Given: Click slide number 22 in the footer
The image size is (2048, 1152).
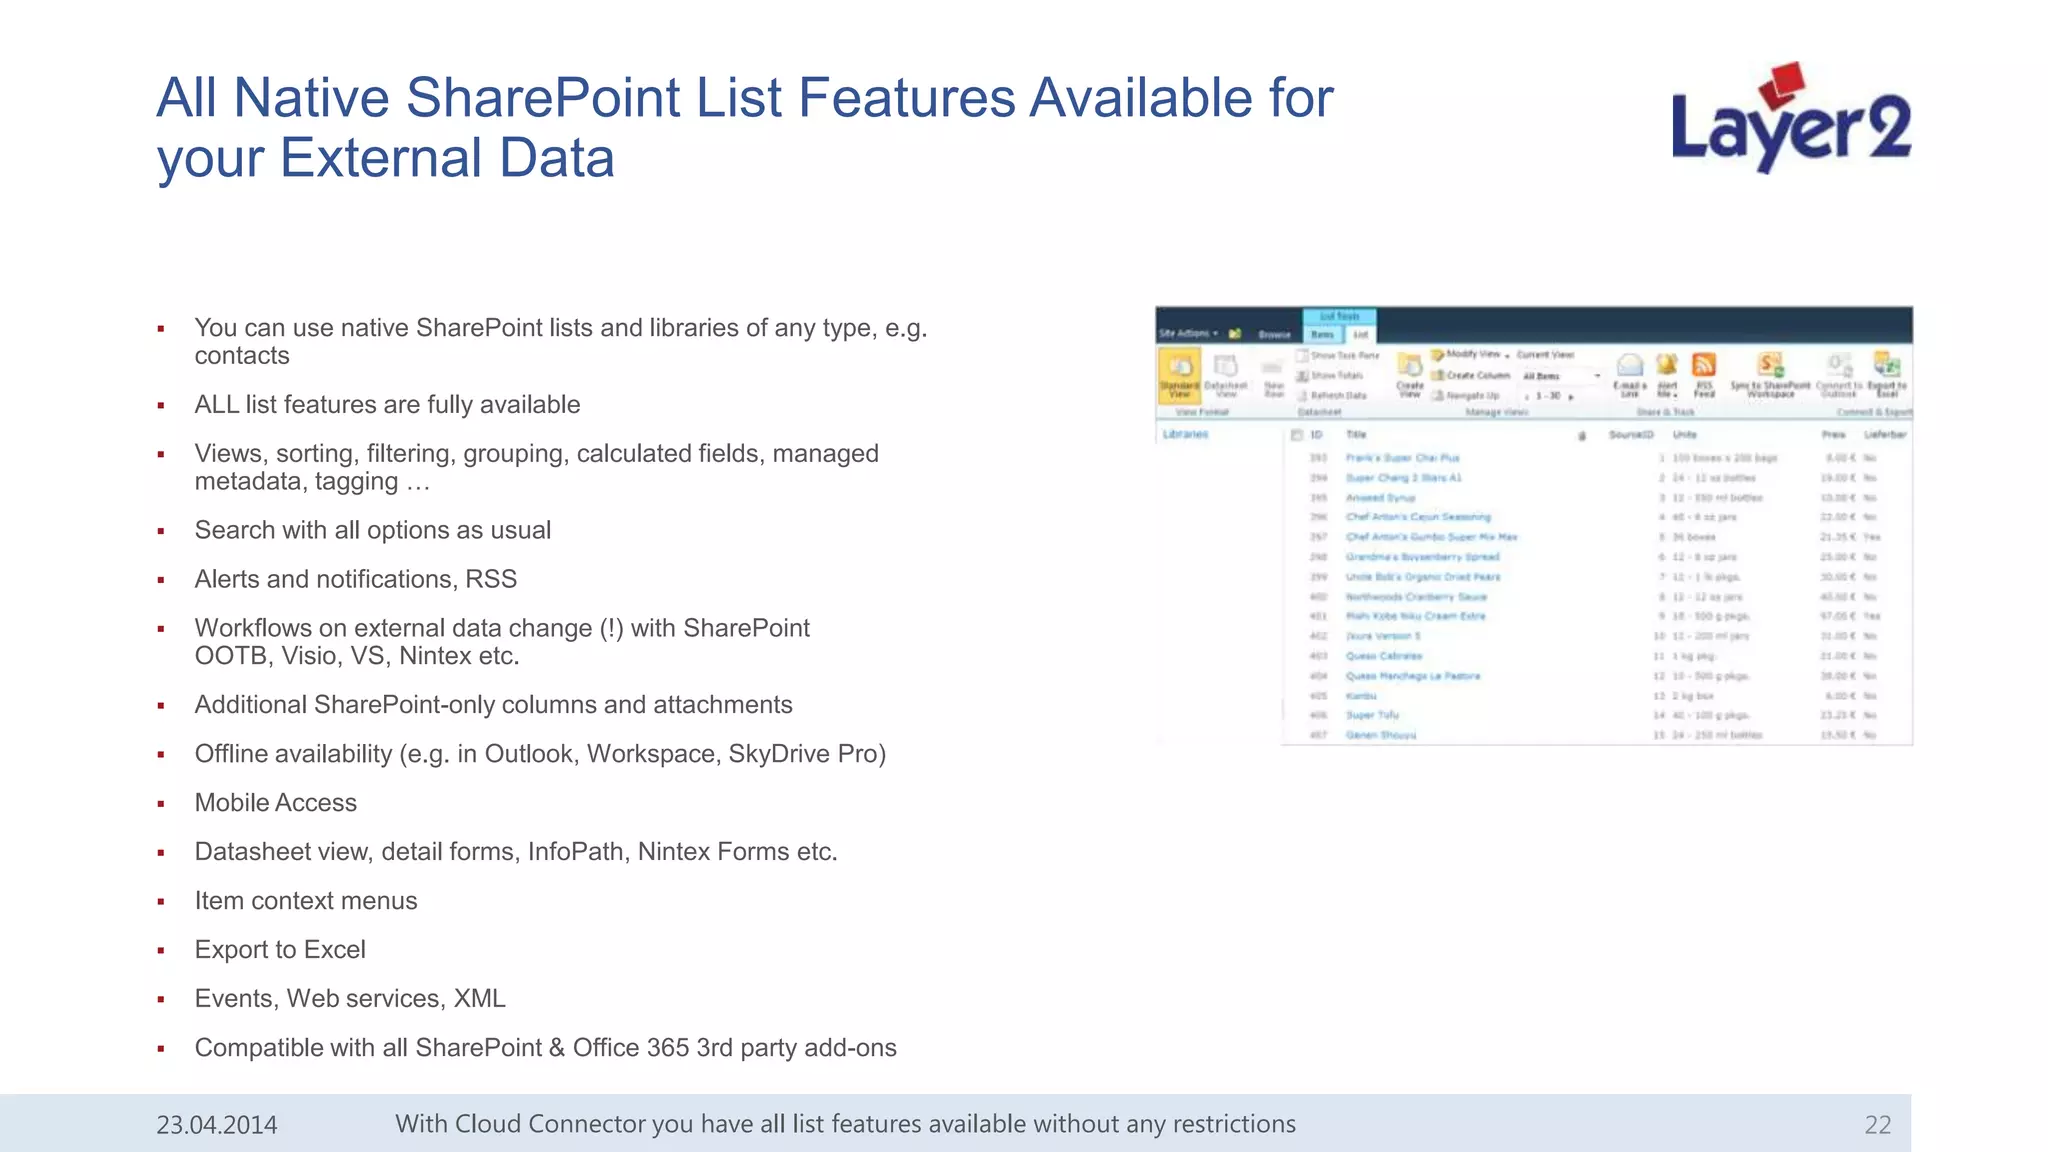Looking at the screenshot, I should tap(1877, 1125).
